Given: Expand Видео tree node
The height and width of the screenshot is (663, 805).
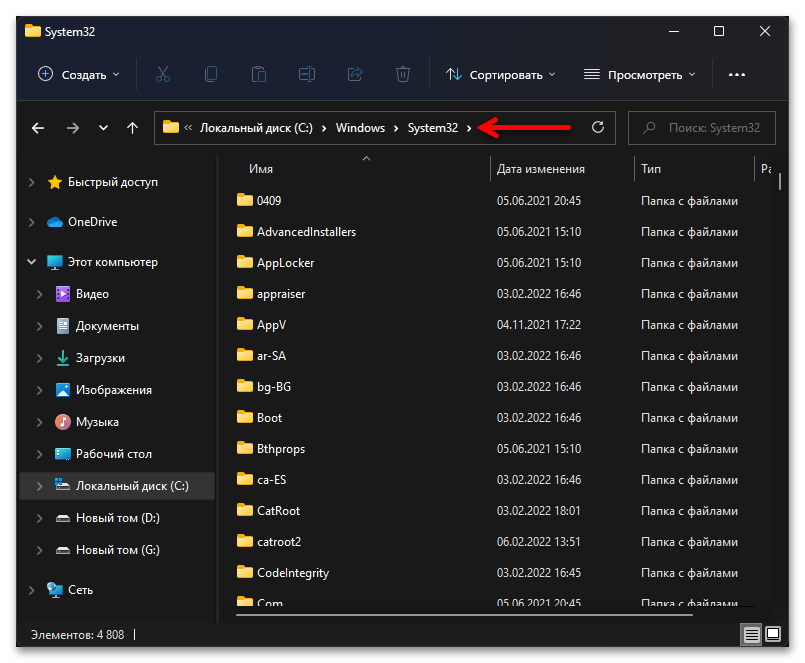Looking at the screenshot, I should click(40, 294).
